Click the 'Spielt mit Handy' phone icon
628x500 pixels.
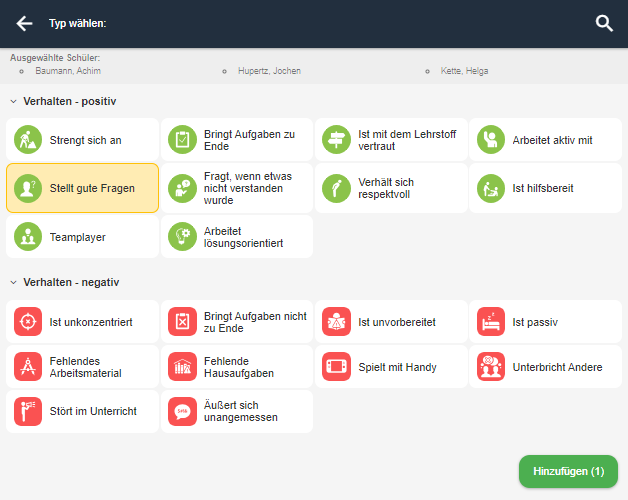pyautogui.click(x=336, y=366)
